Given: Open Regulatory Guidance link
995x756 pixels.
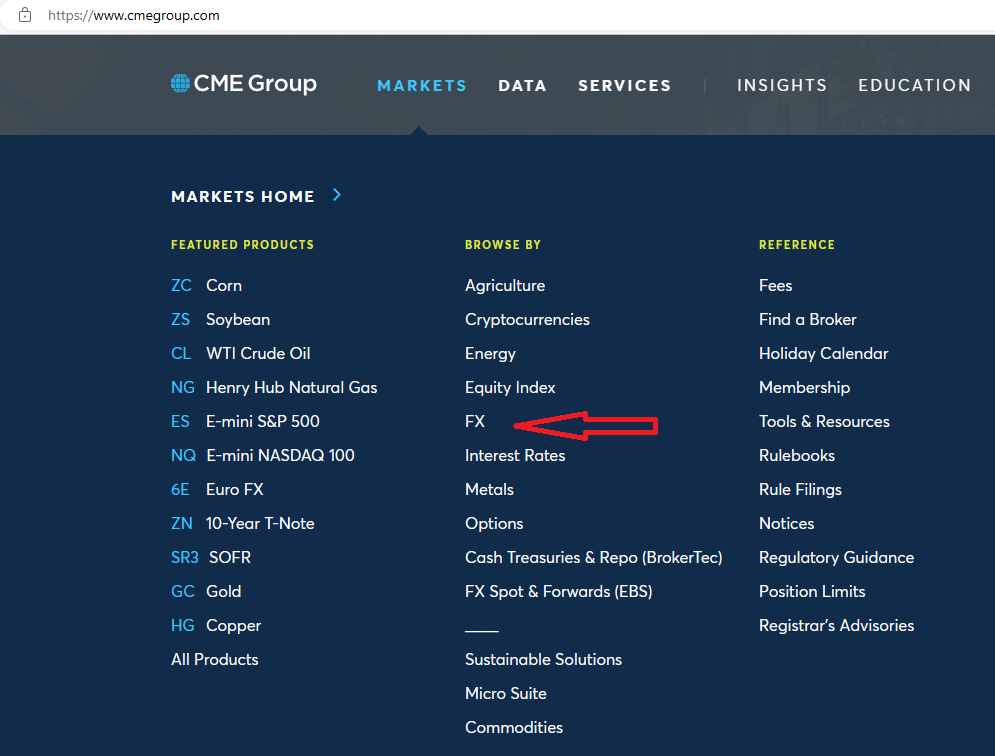Looking at the screenshot, I should [x=836, y=557].
